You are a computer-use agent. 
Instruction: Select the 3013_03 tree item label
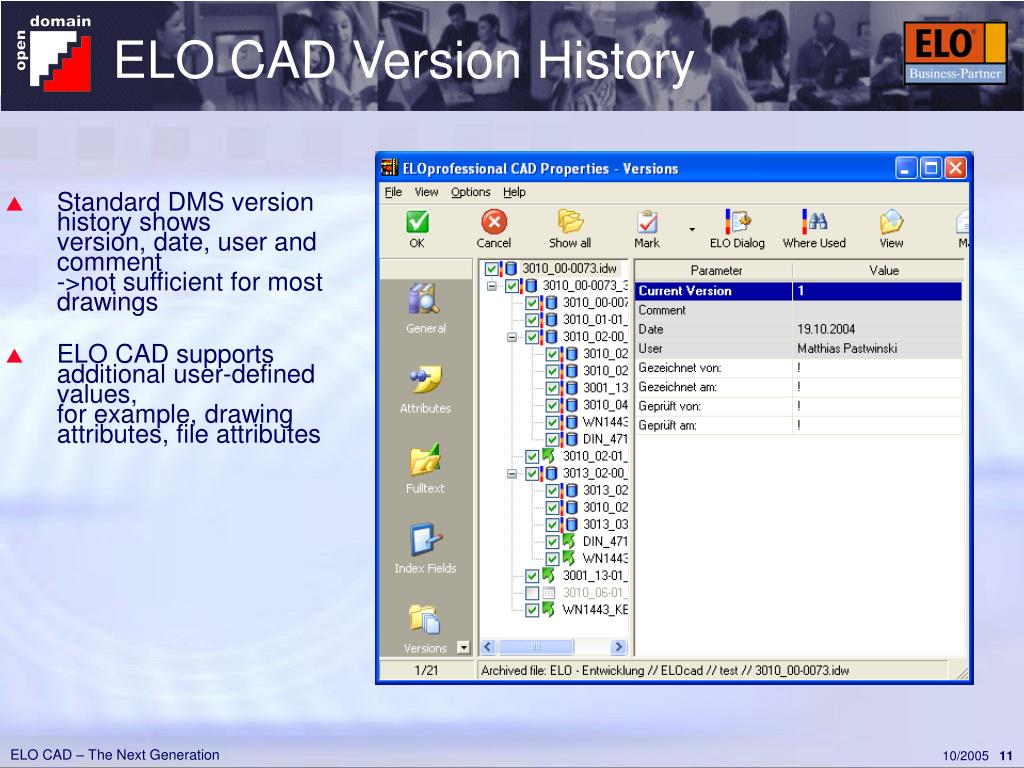605,524
